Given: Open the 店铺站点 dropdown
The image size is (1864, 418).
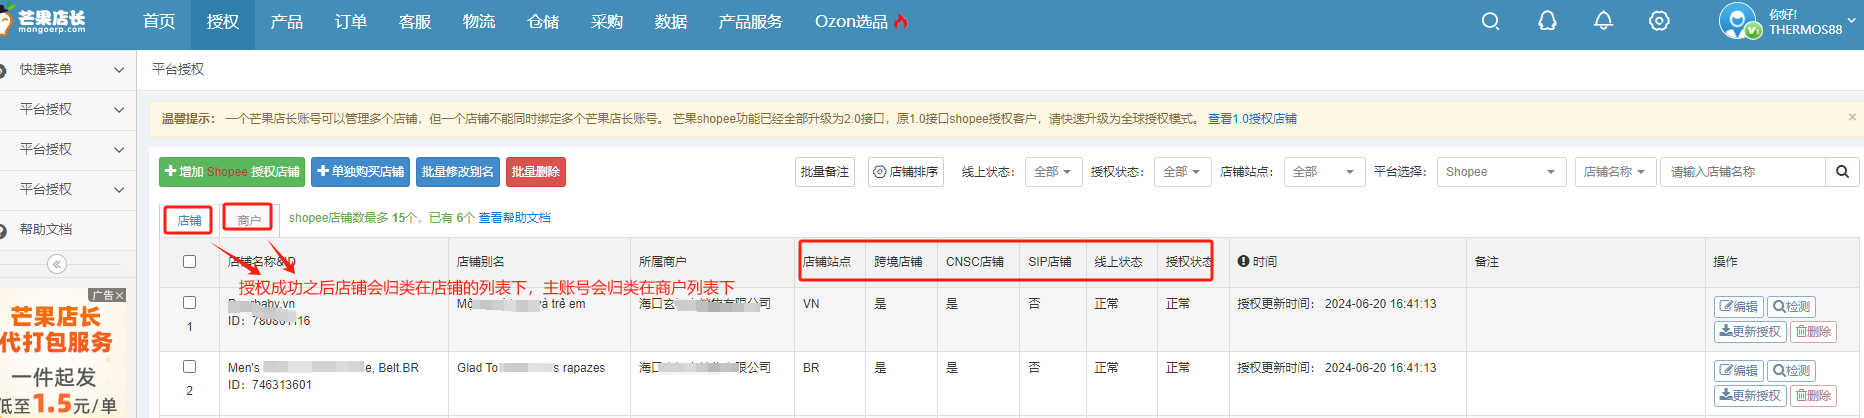Looking at the screenshot, I should point(1324,172).
